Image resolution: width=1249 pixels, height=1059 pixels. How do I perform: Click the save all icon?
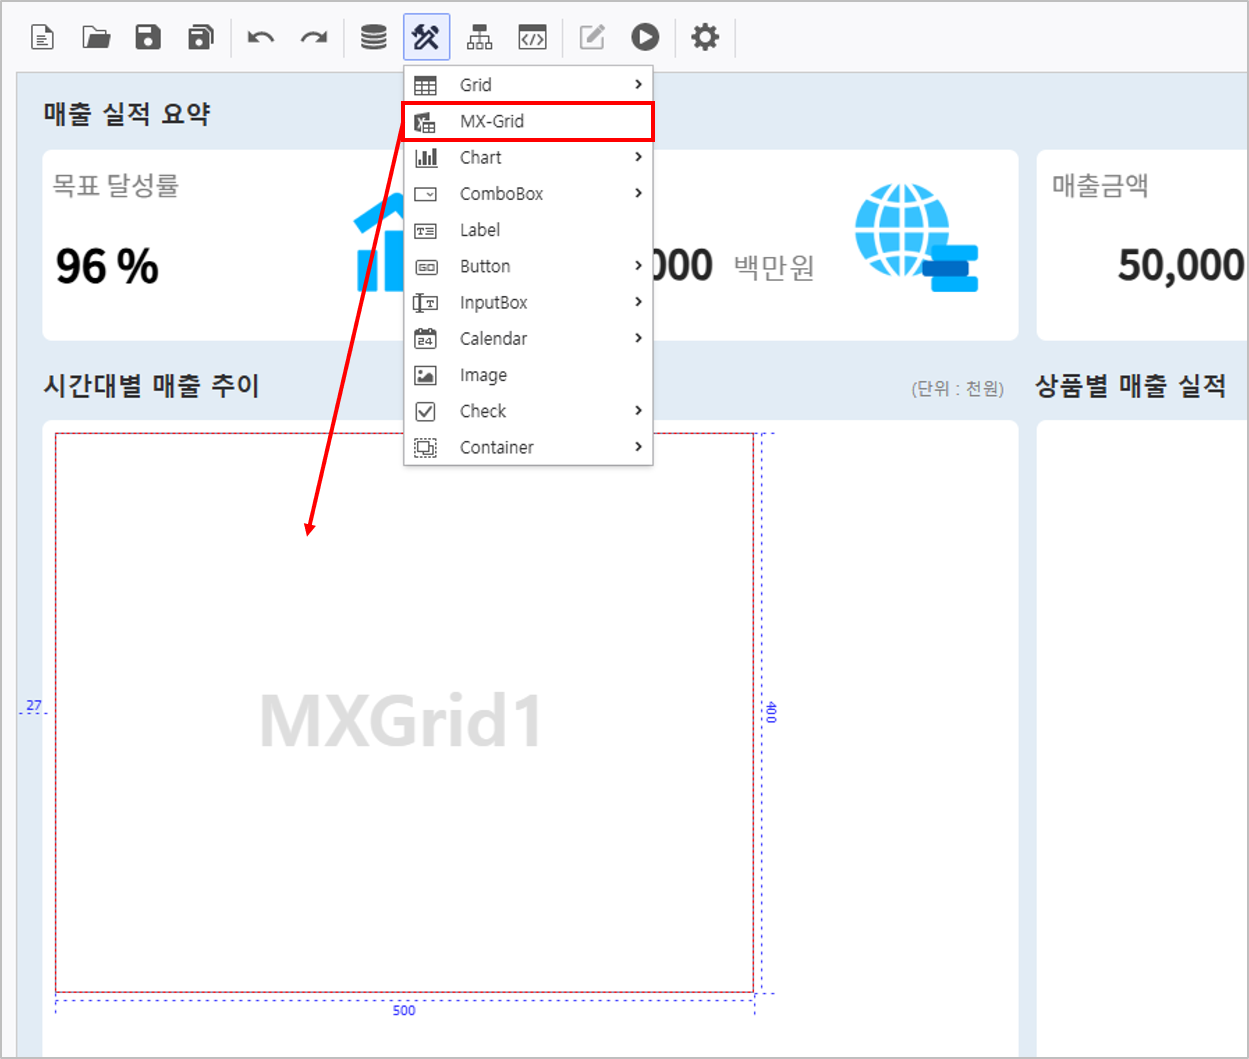click(x=201, y=38)
